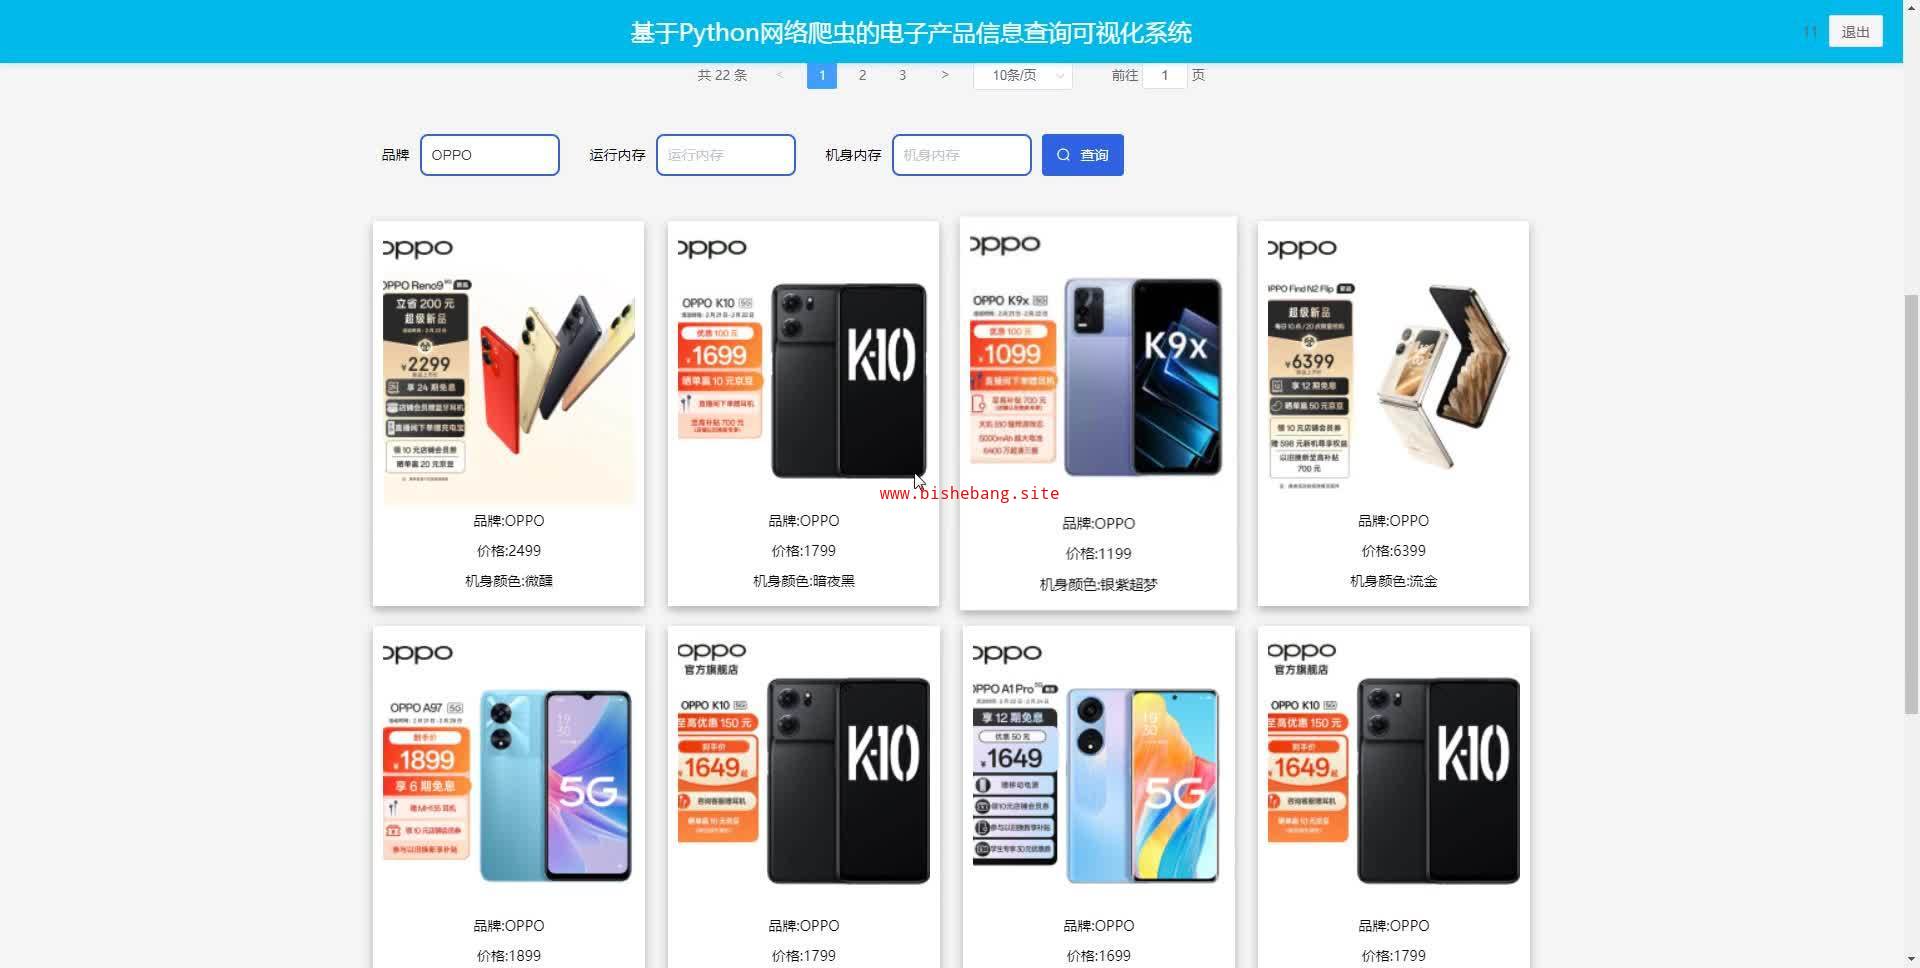Open the 10条/页 page size dropdown
1920x968 pixels.
click(x=1023, y=75)
